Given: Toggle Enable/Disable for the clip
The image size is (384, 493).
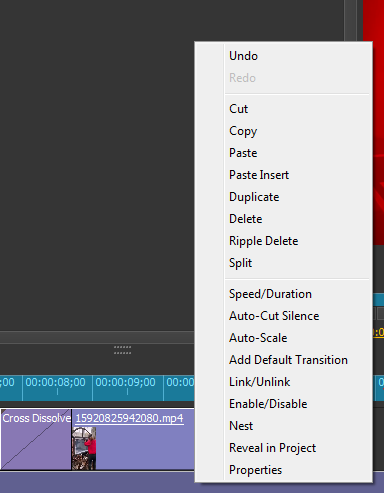Looking at the screenshot, I should click(283, 404).
